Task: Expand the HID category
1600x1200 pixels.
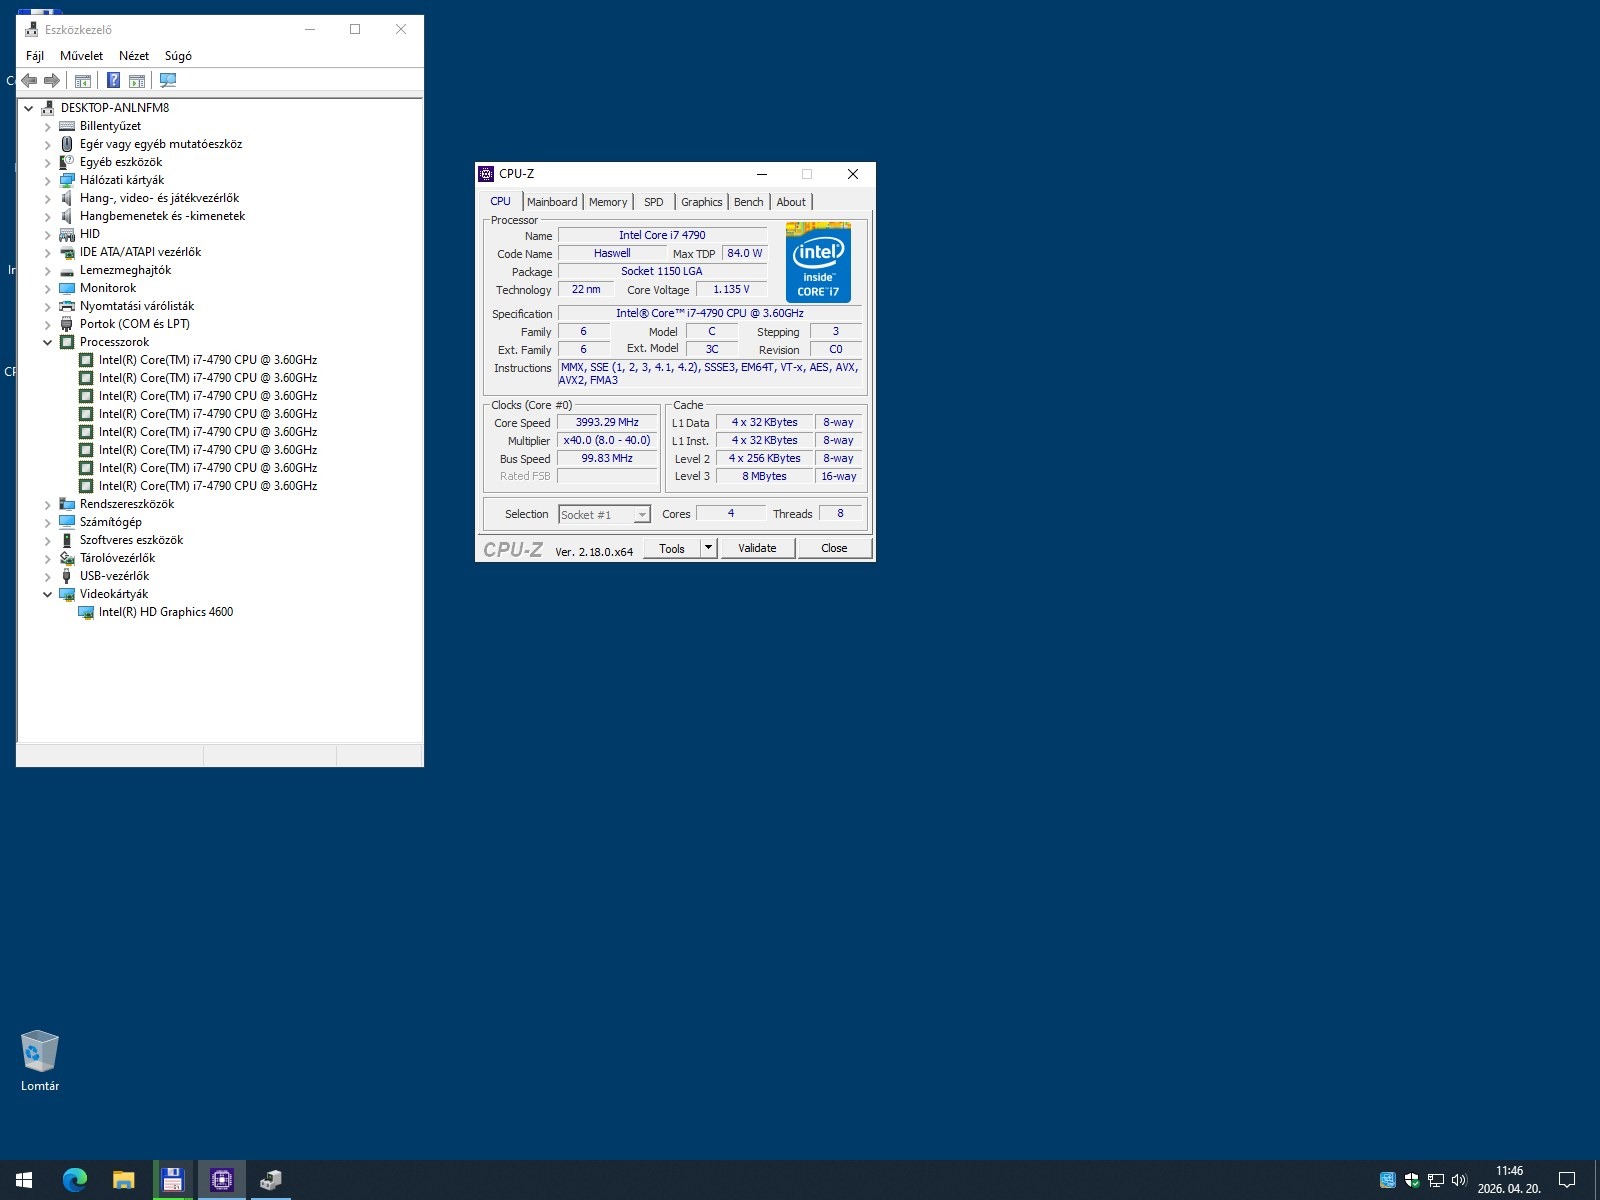Action: [x=47, y=234]
